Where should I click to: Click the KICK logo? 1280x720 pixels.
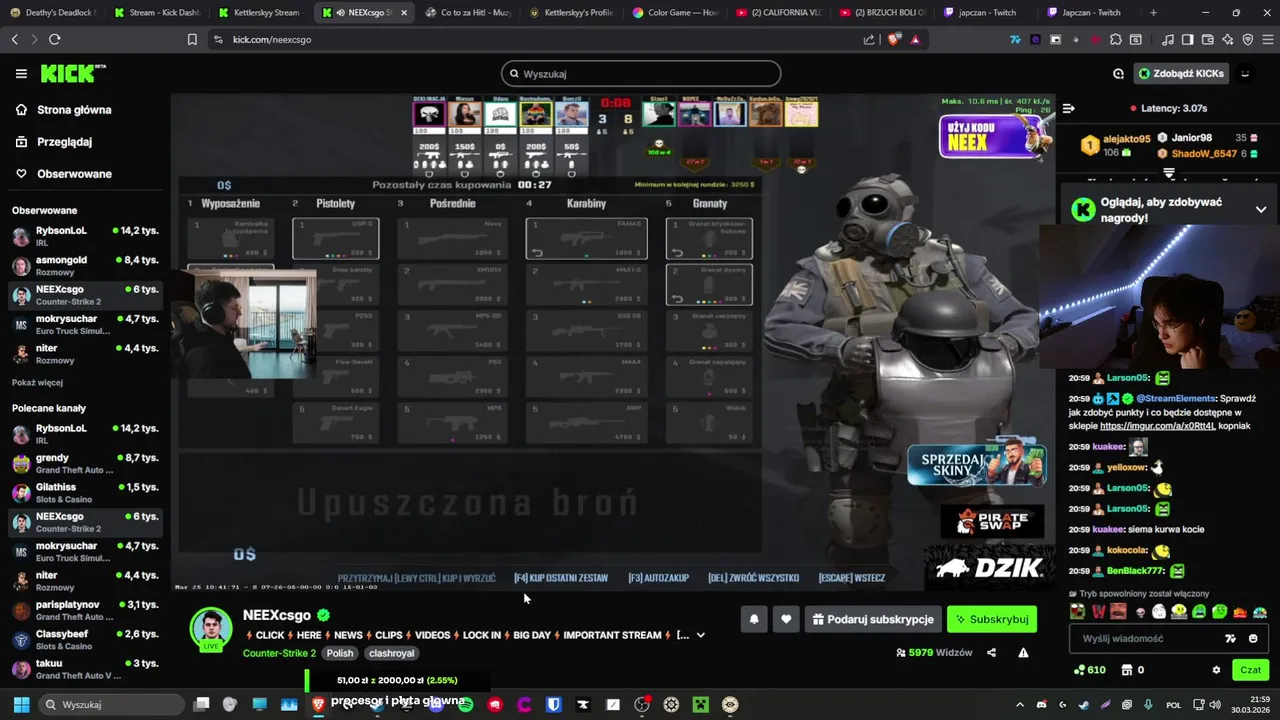[73, 73]
